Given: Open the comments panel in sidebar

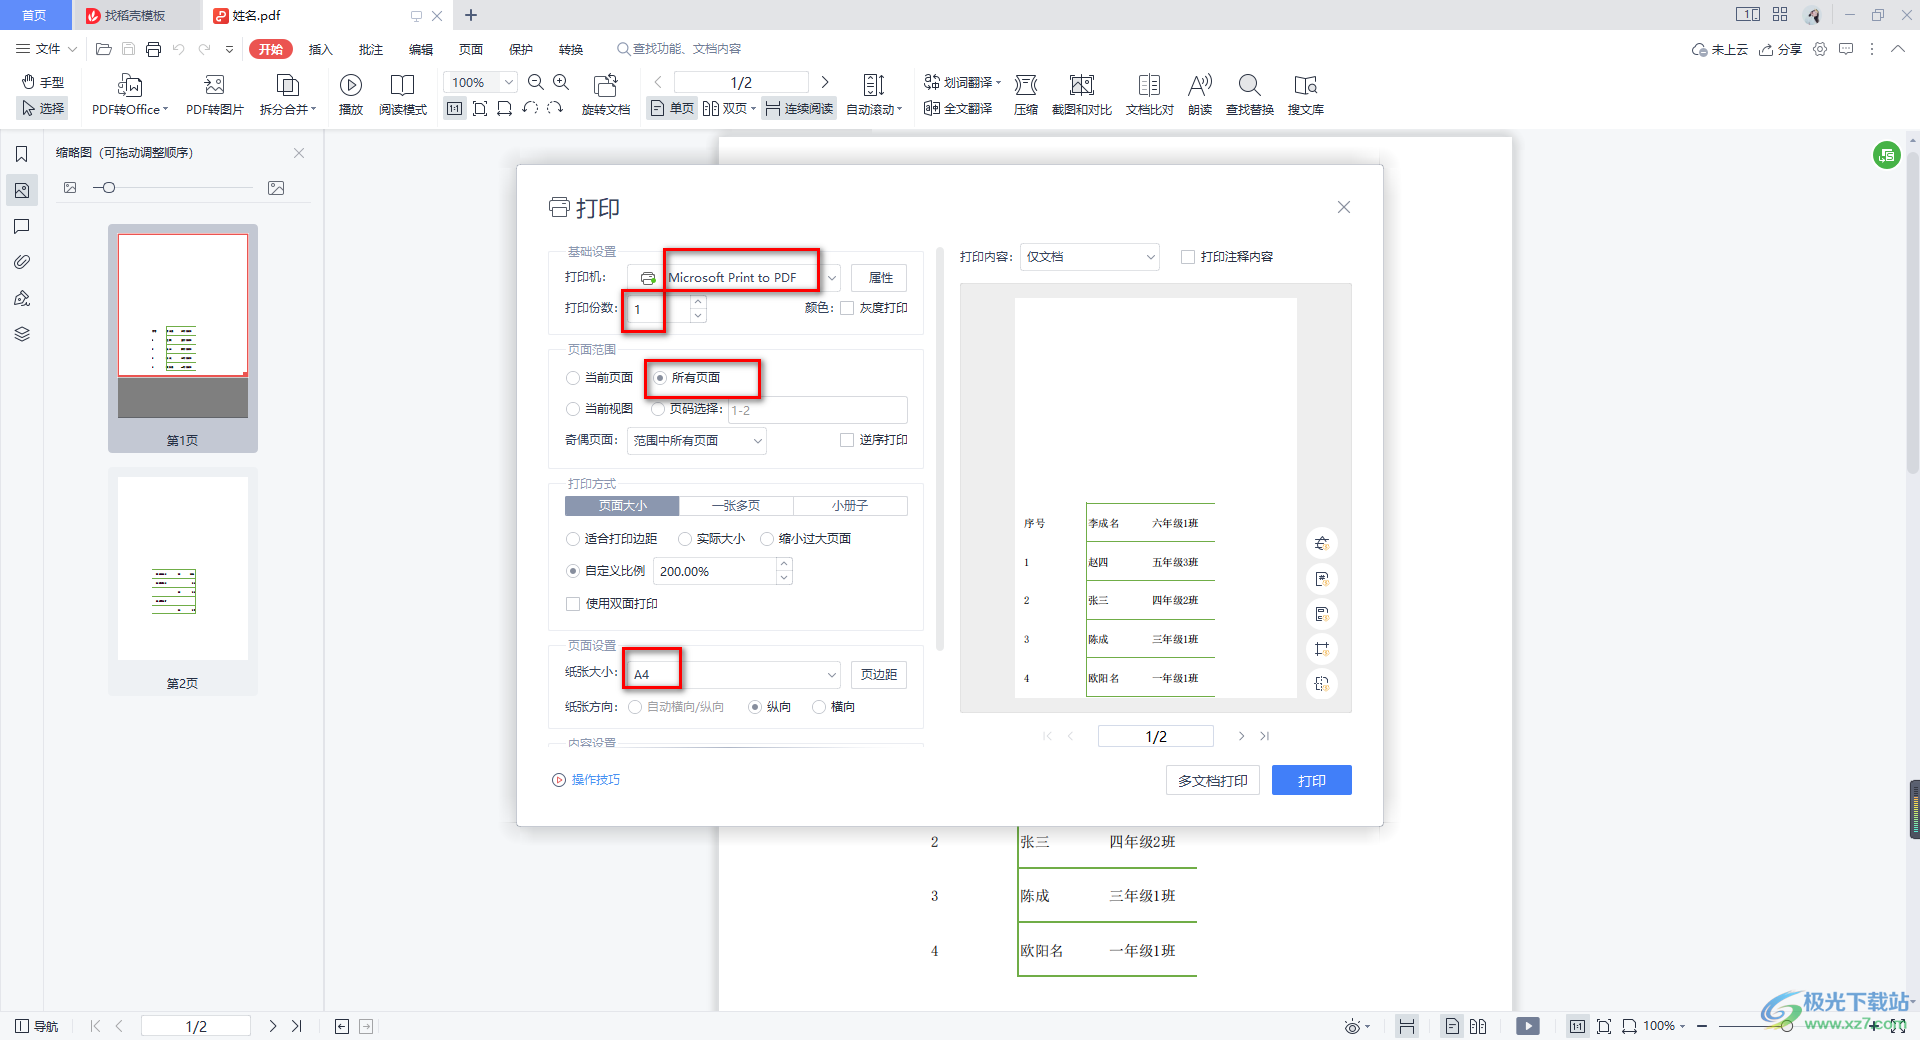Looking at the screenshot, I should [x=21, y=227].
